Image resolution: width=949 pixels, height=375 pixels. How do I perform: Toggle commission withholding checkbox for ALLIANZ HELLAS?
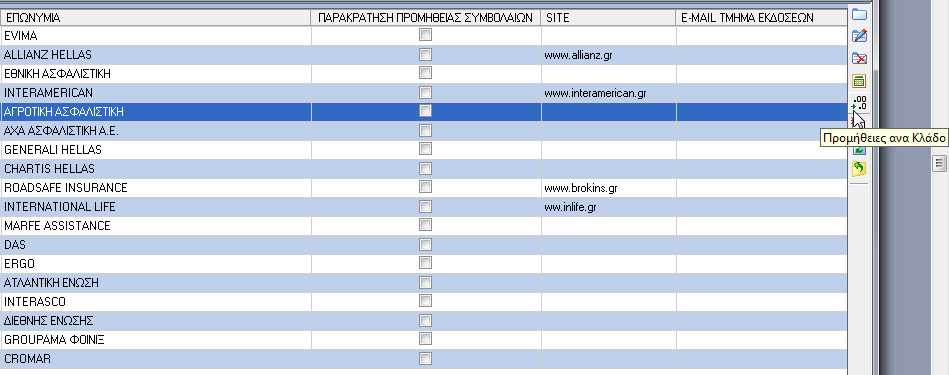coord(425,54)
